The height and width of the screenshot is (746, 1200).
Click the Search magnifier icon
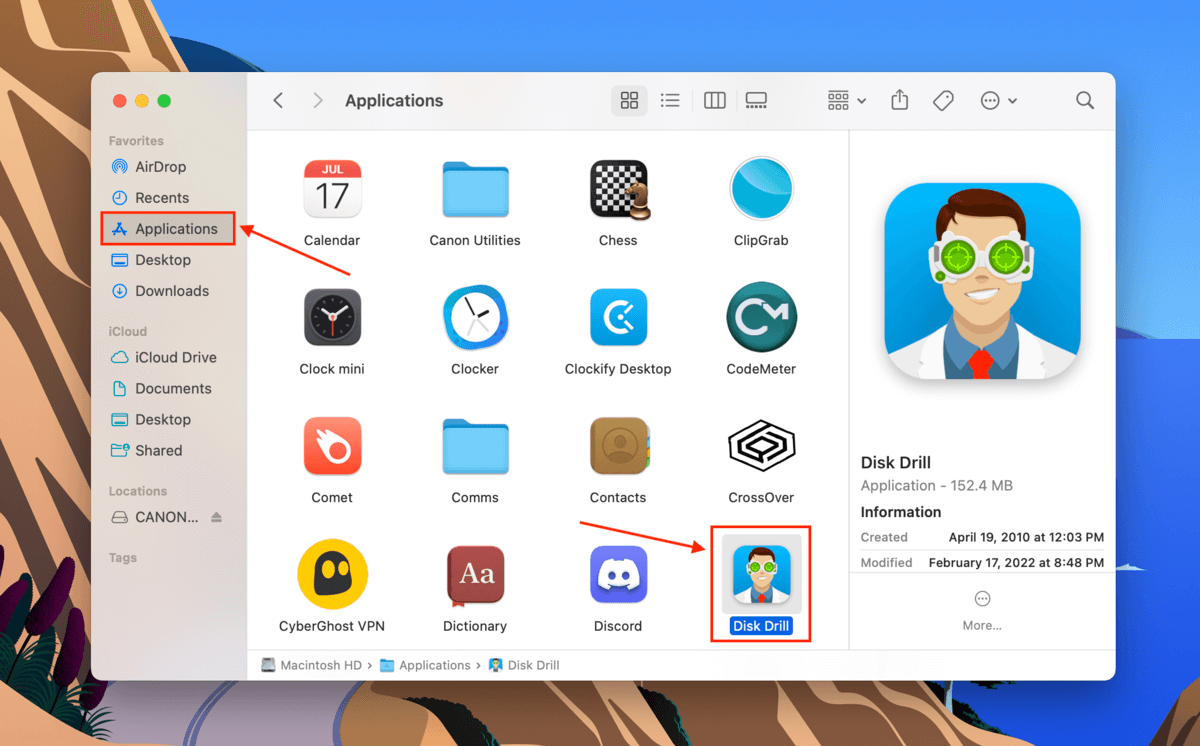1085,100
